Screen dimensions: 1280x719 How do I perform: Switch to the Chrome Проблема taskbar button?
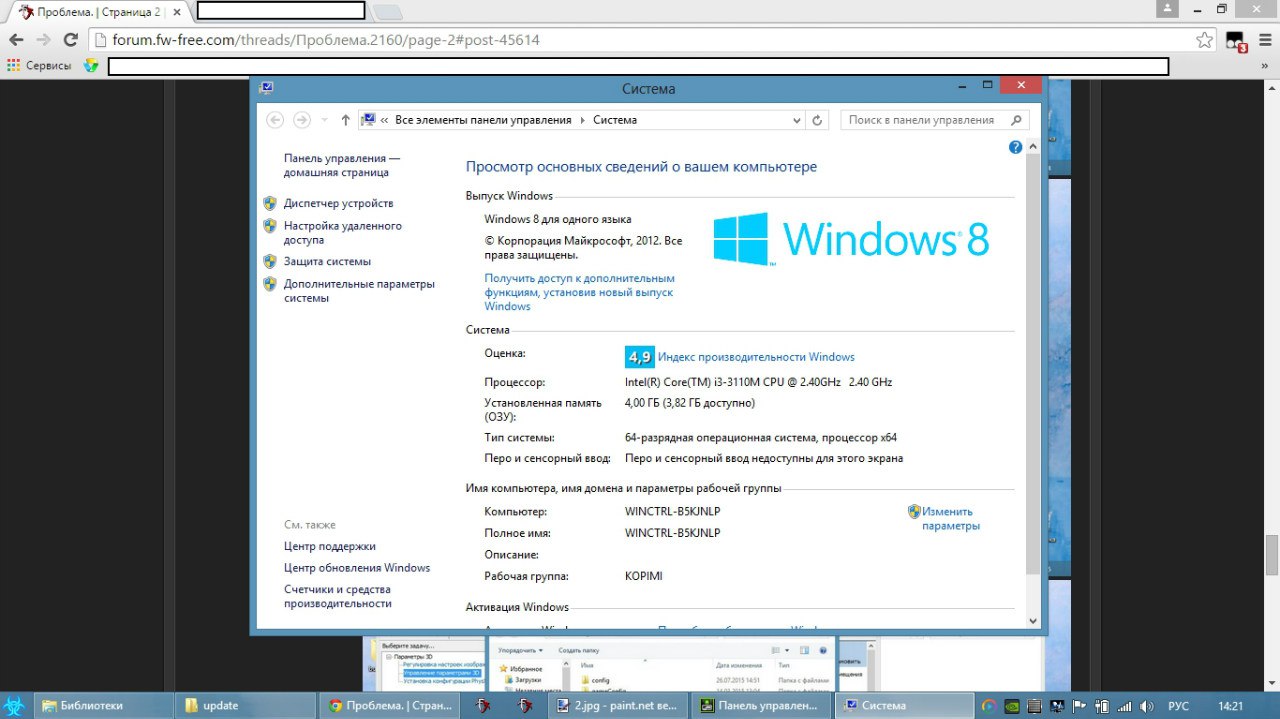click(x=391, y=705)
